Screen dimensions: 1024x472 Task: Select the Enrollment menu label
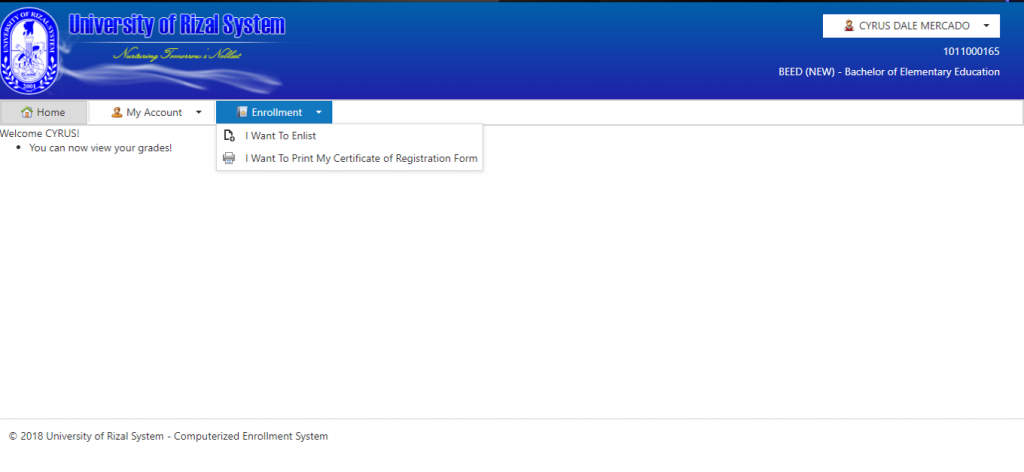pyautogui.click(x=277, y=112)
